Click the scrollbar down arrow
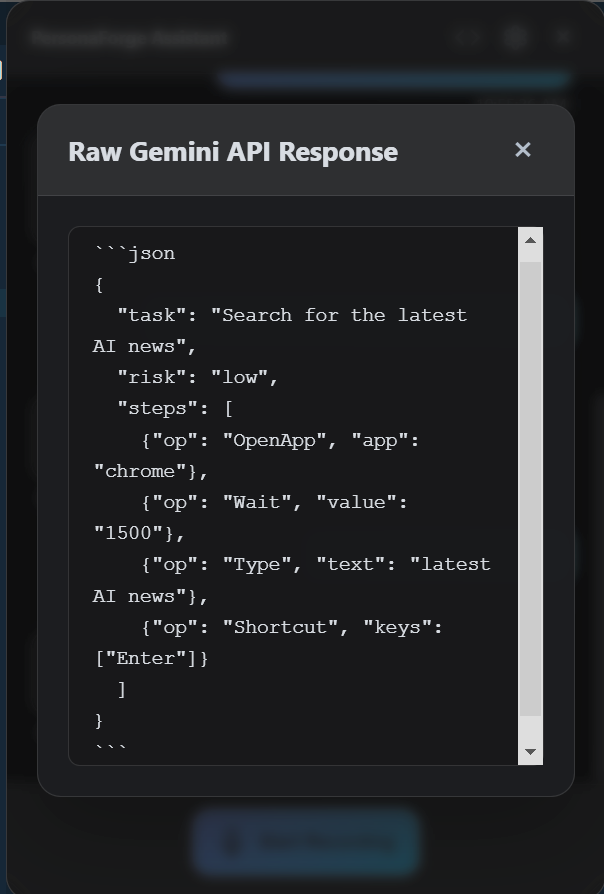 (x=530, y=751)
